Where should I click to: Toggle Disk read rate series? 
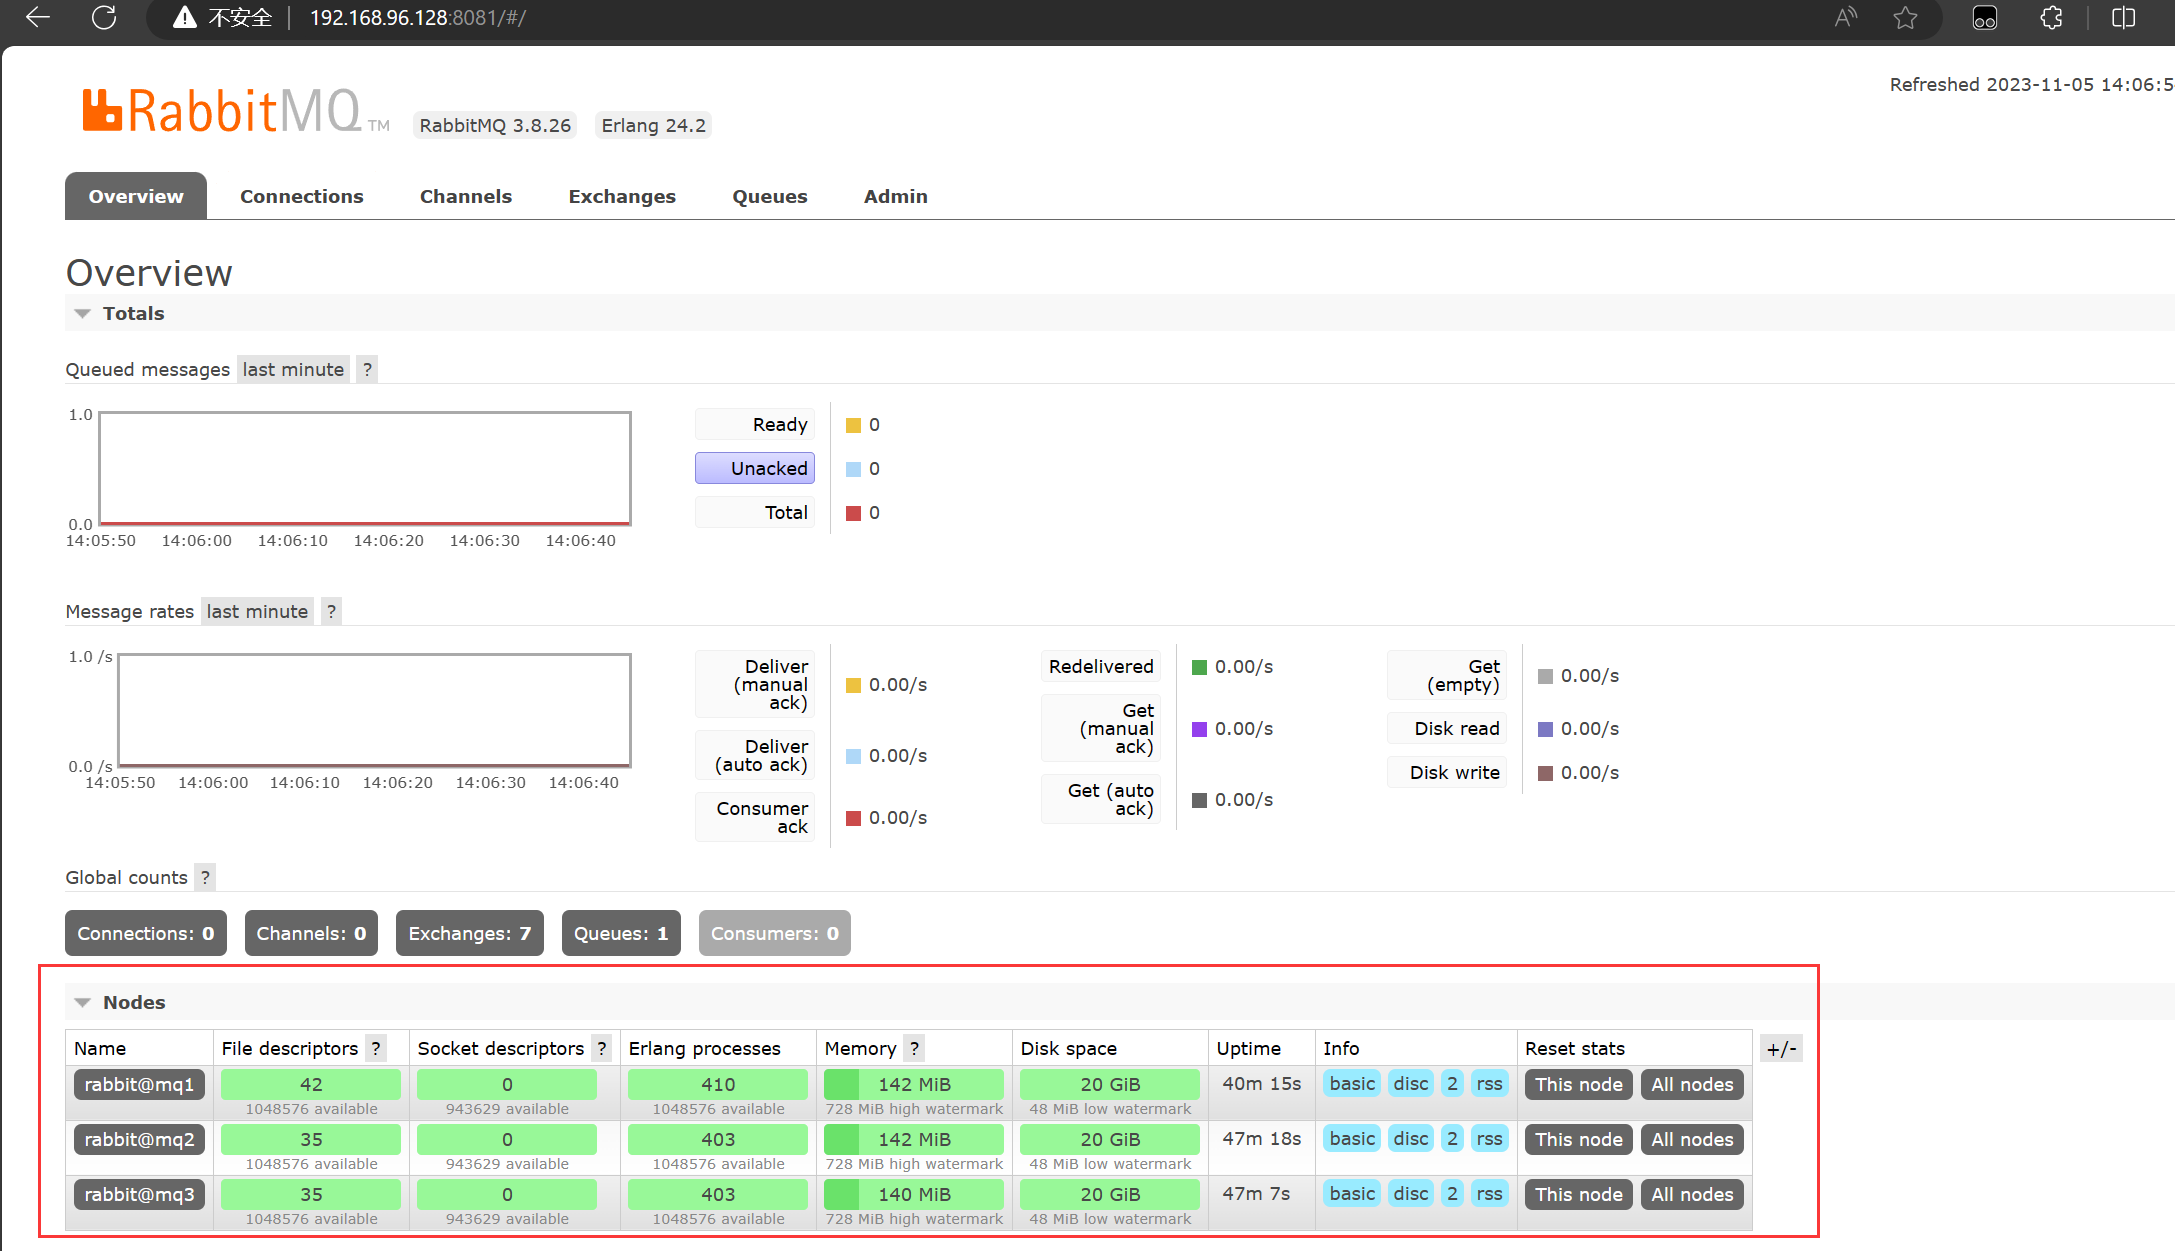point(1447,728)
